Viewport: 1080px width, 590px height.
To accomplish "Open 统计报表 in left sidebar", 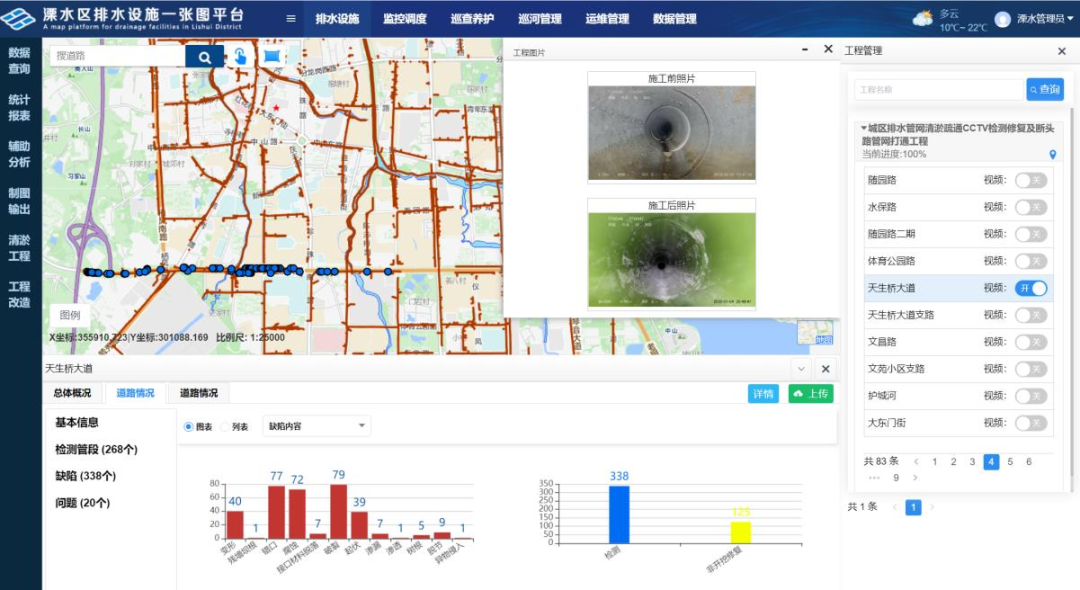I will (19, 107).
